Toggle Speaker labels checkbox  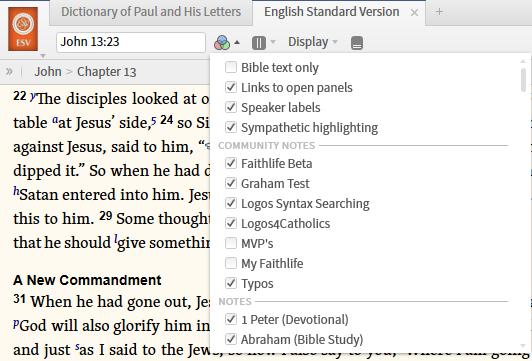(231, 107)
